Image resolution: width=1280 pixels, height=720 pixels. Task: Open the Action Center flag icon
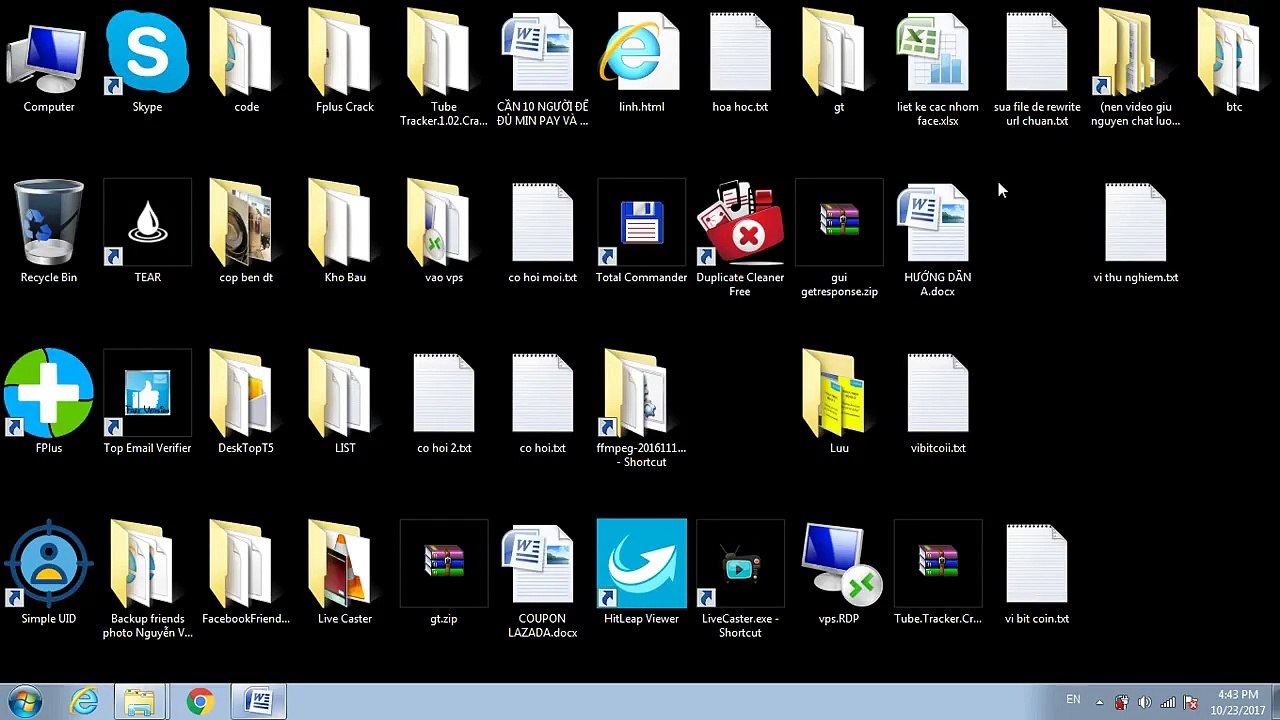1191,702
